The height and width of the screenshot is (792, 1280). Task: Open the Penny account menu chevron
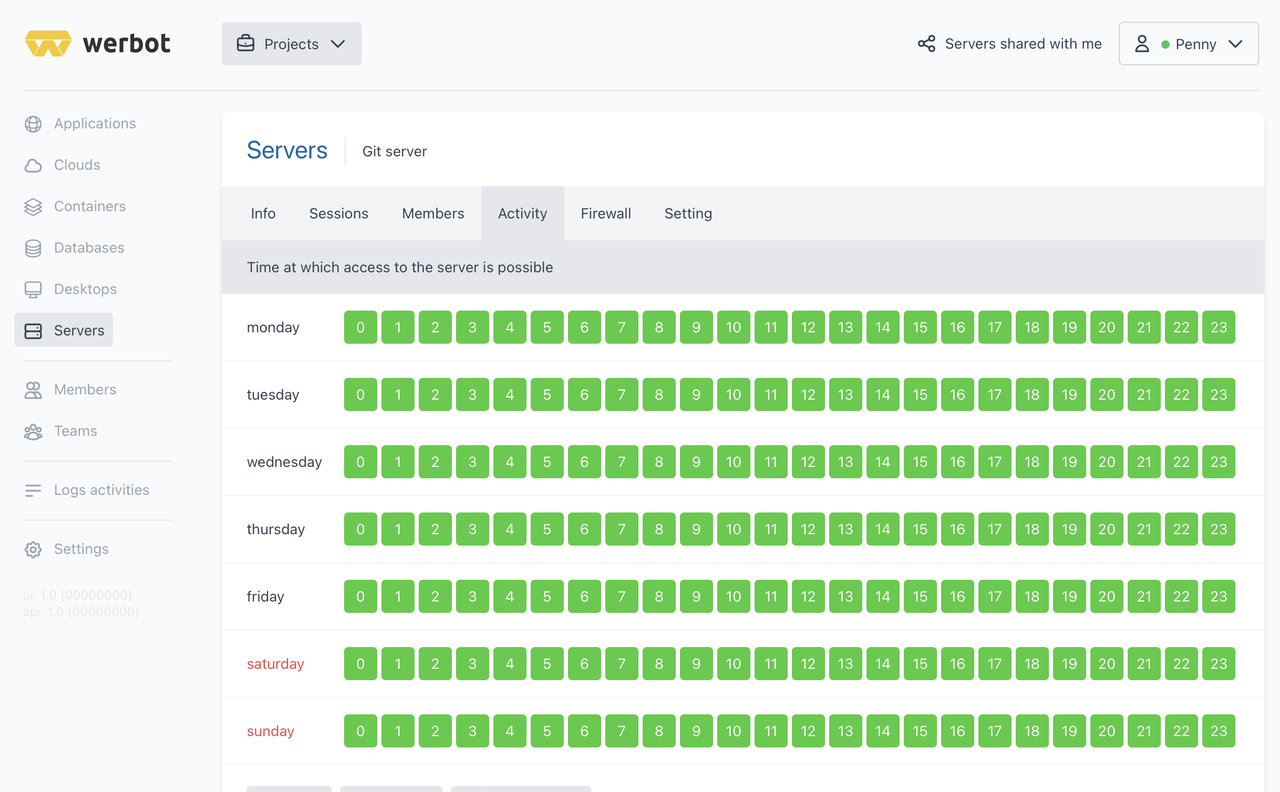(x=1235, y=44)
